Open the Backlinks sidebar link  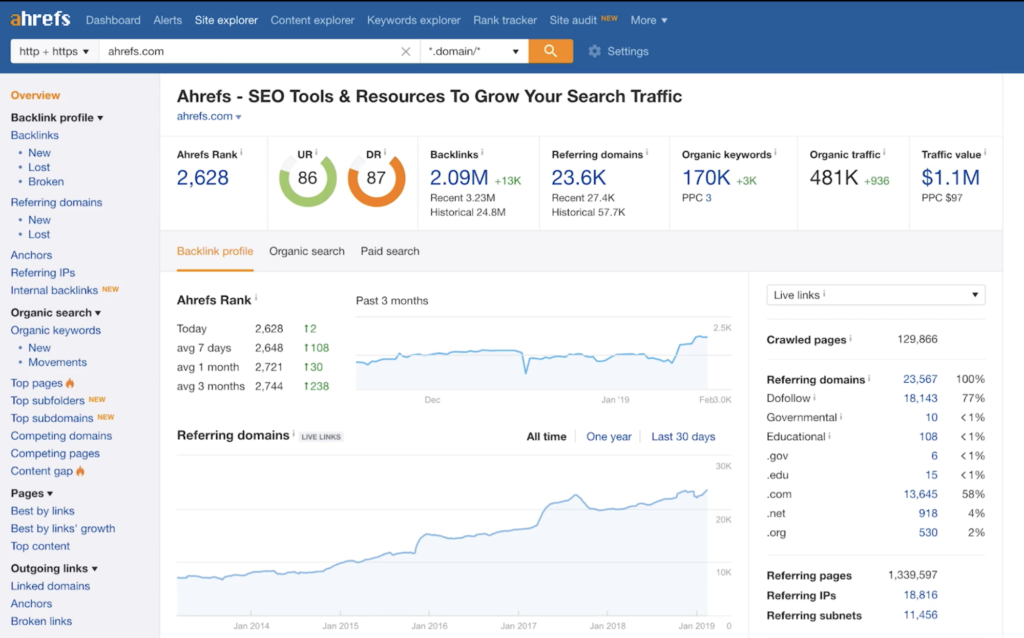point(35,135)
